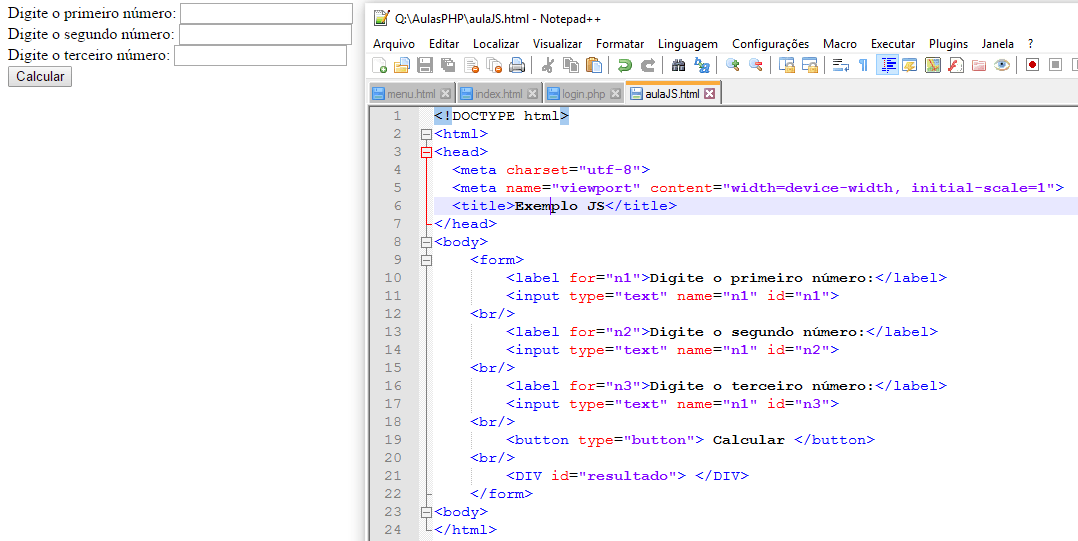
Task: Open Find with binoculars icon
Action: tap(679, 65)
